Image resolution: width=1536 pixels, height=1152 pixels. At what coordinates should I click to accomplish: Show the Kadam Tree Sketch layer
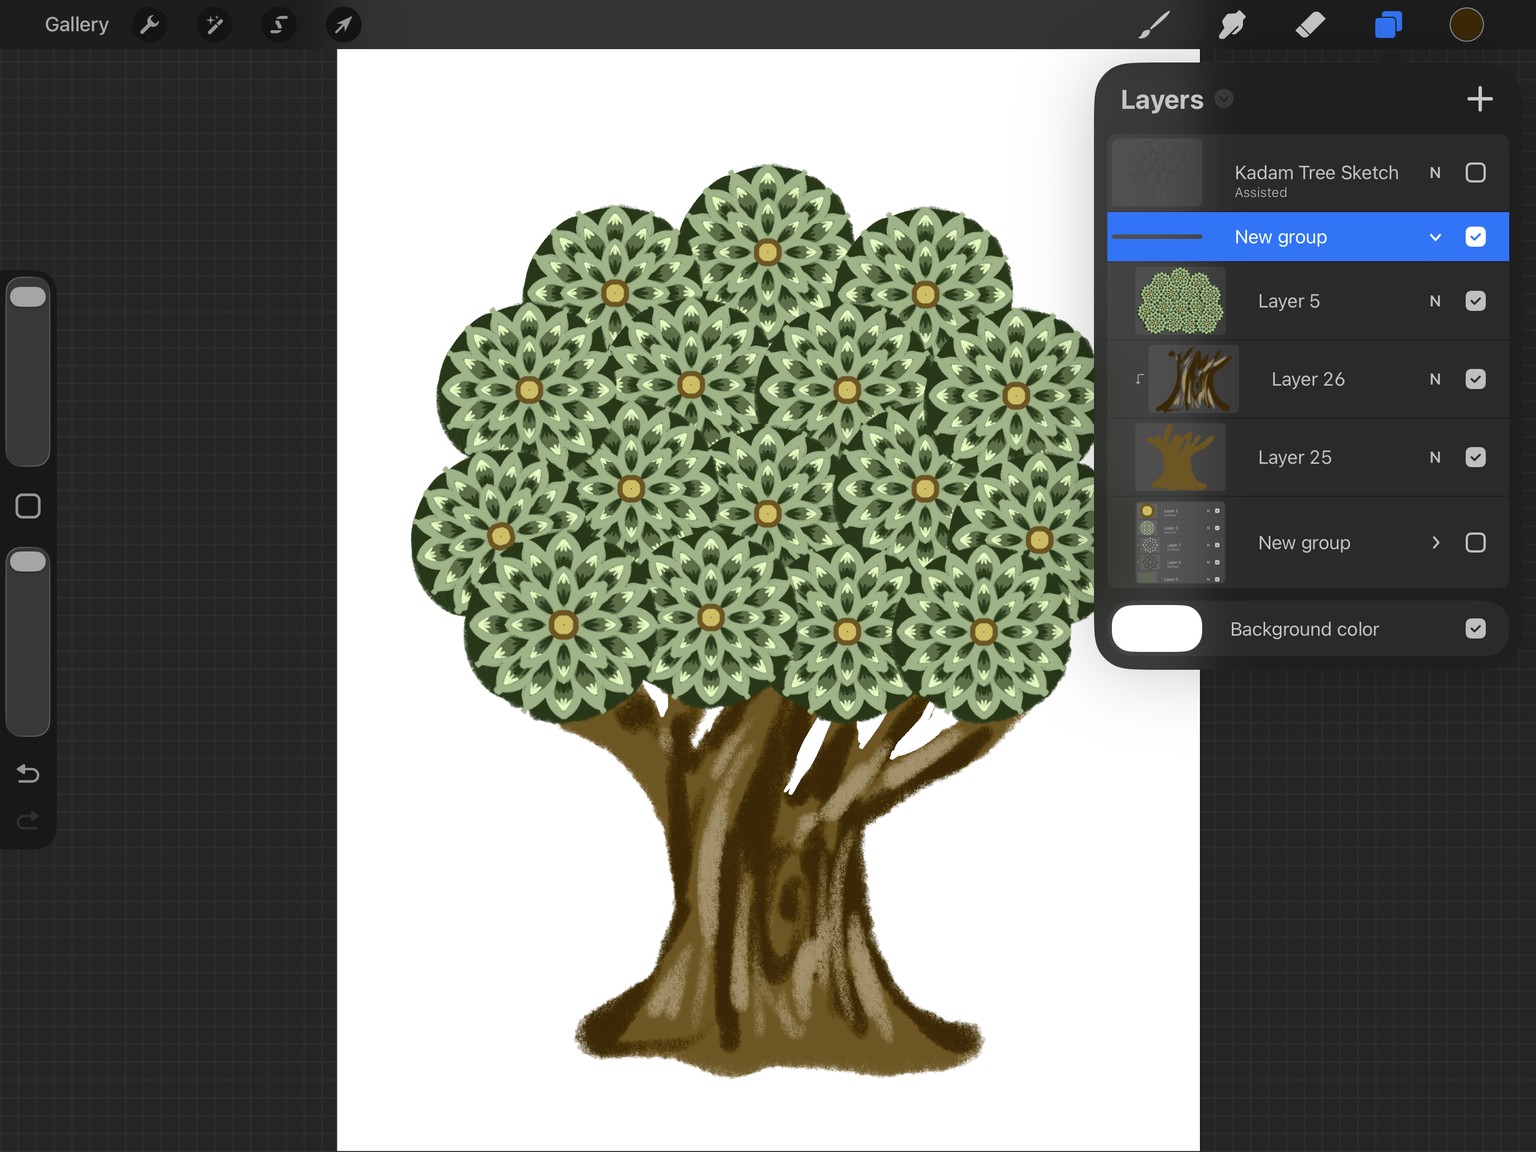tap(1475, 172)
